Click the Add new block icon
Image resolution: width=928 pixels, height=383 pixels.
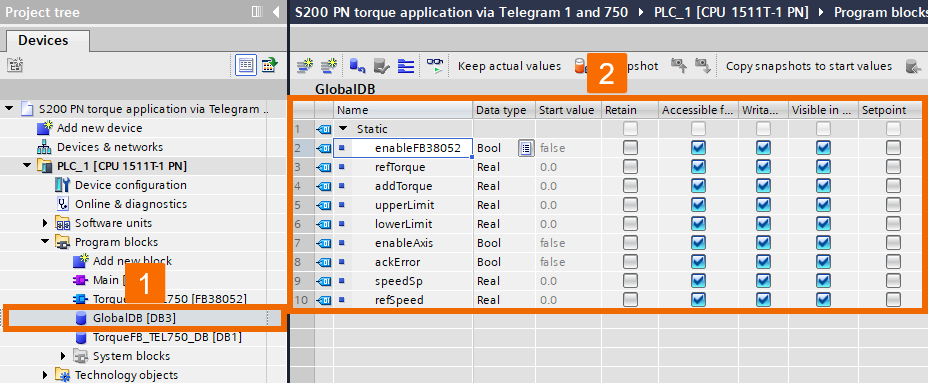[80, 260]
